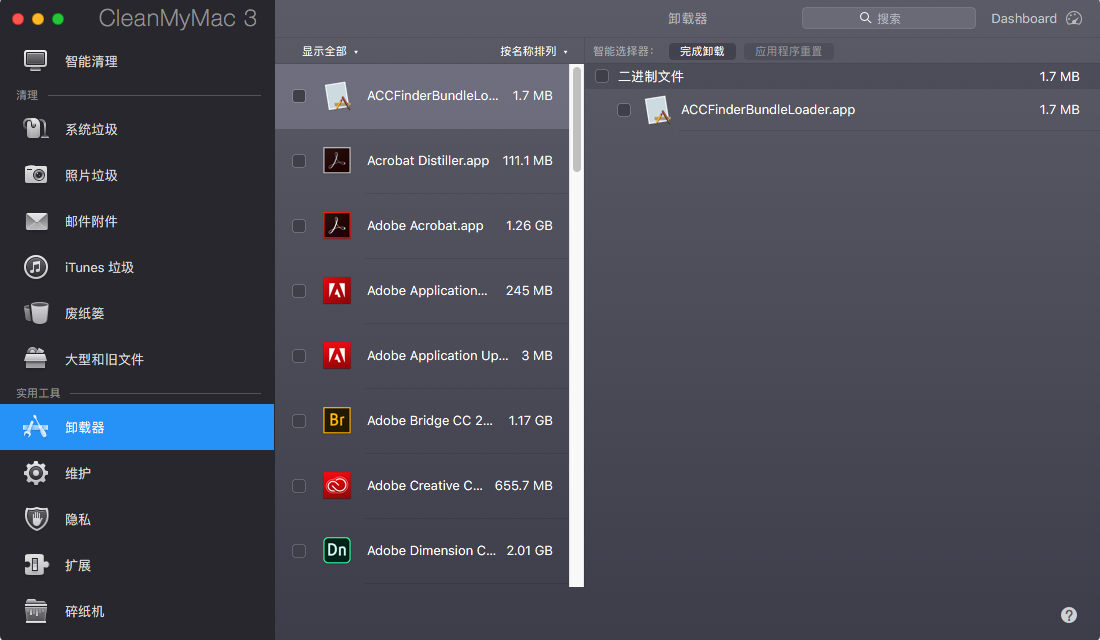Click the 邮件附件 envelope icon
1100x640 pixels.
36,221
